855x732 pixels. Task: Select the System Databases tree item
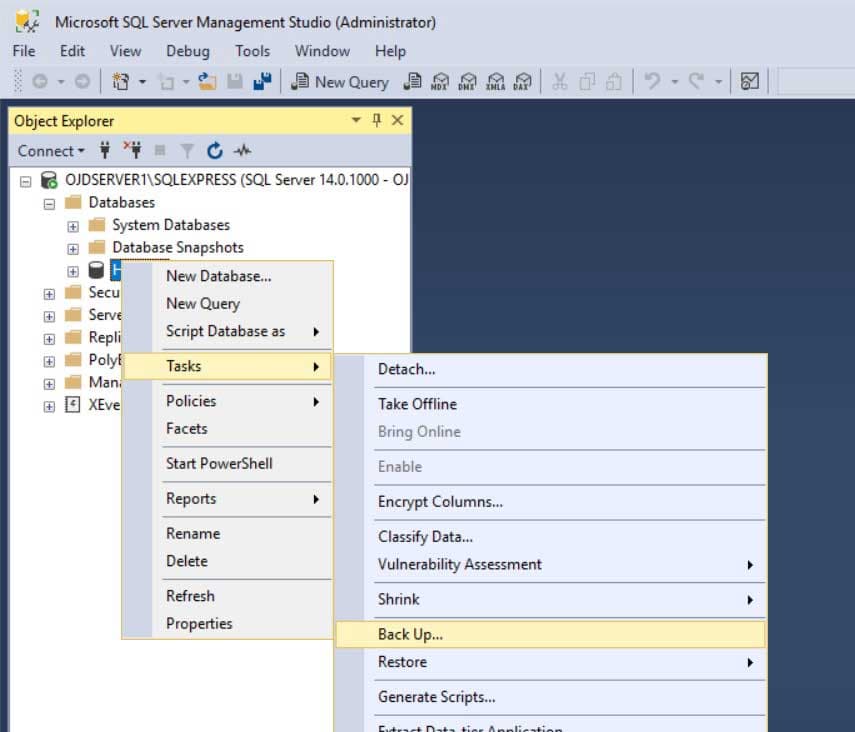point(171,225)
